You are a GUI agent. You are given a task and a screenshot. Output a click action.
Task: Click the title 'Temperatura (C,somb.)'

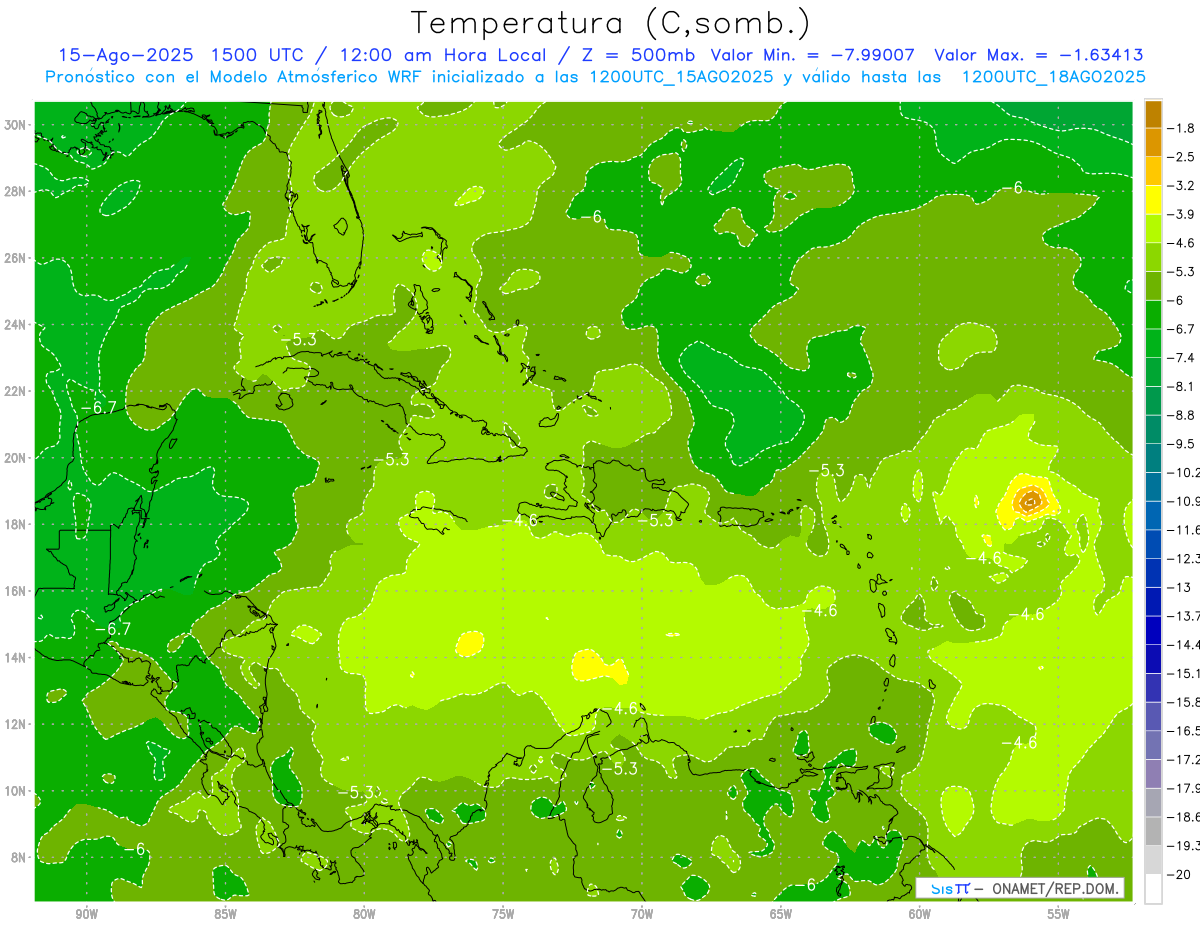click(x=610, y=23)
